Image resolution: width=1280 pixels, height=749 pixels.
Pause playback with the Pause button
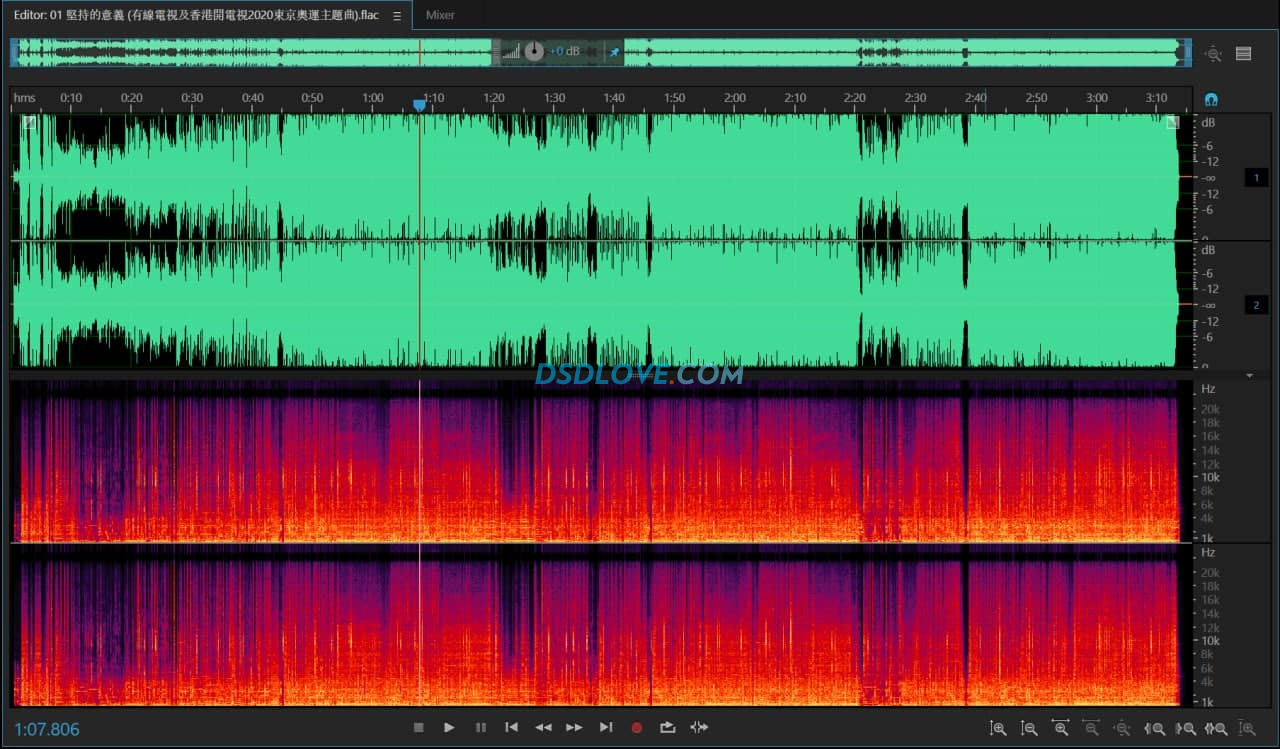pos(480,728)
